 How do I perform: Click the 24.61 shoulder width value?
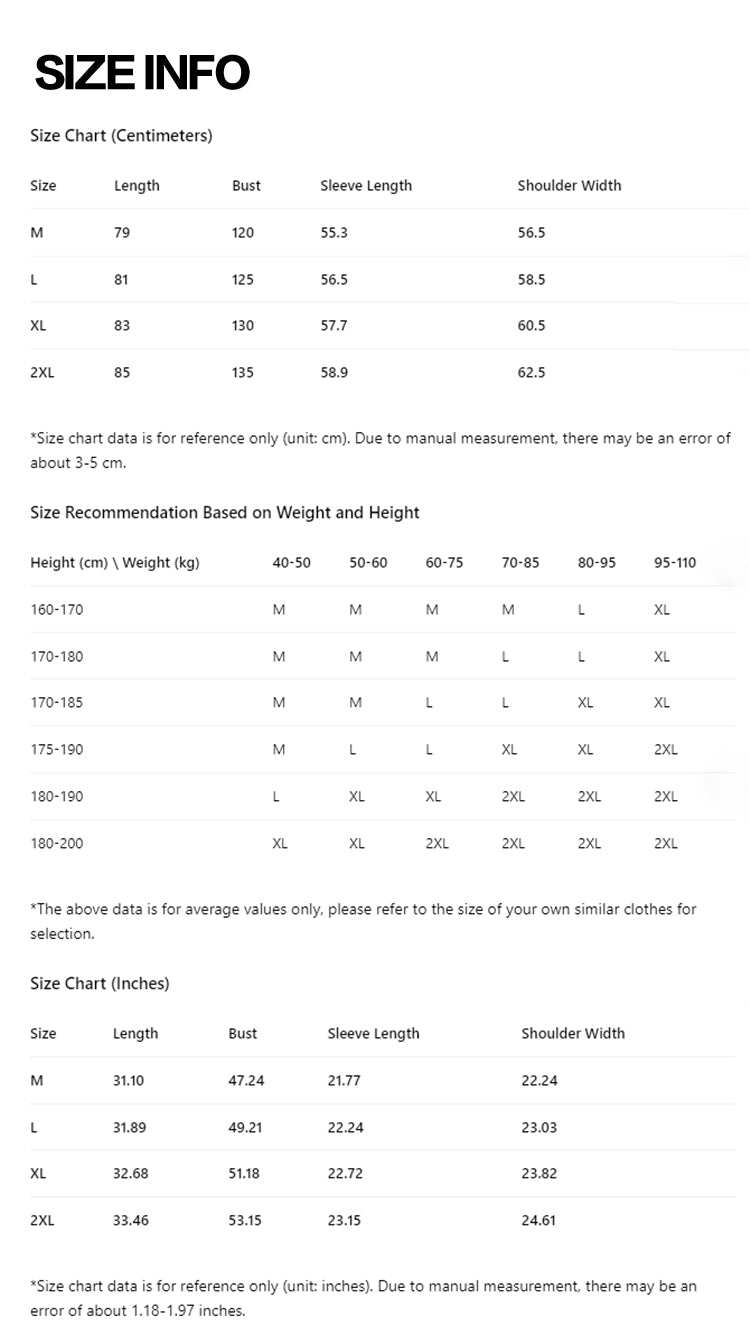point(539,1221)
